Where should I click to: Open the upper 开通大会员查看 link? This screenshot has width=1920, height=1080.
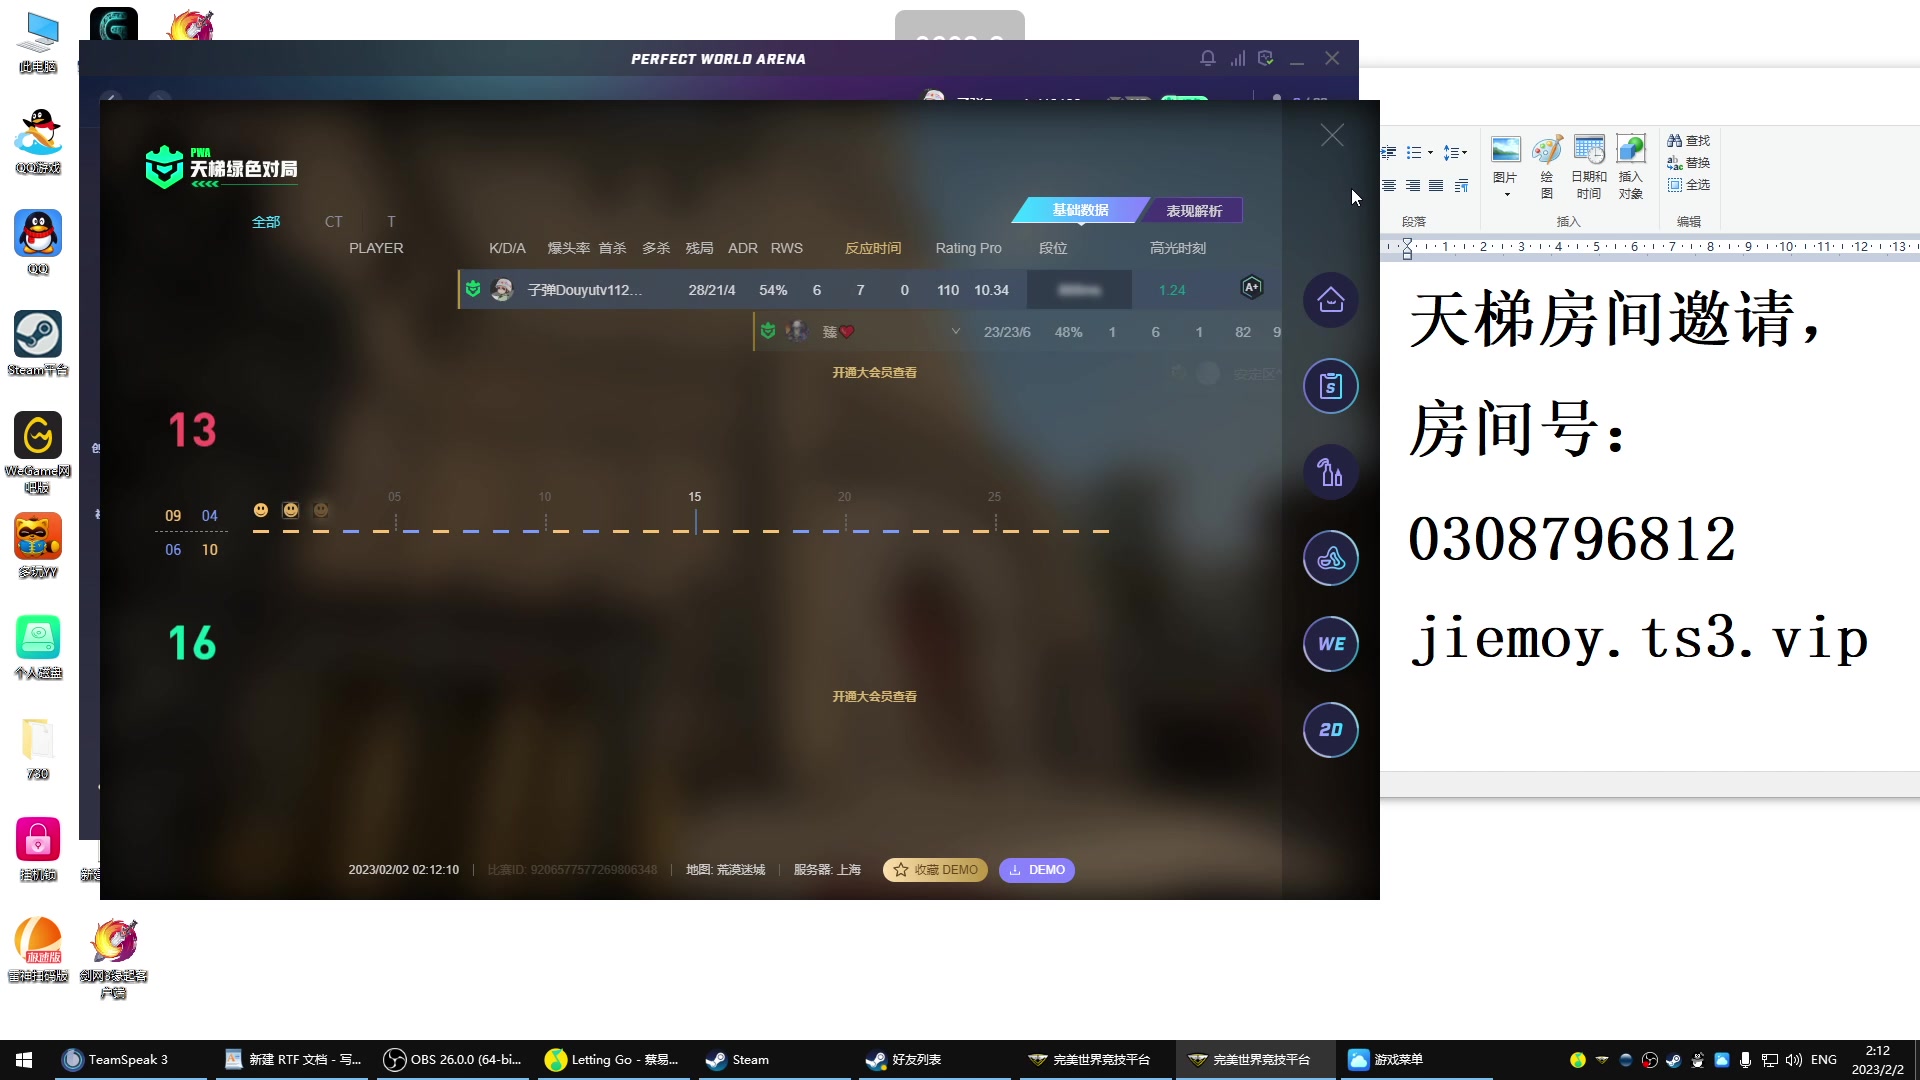pos(874,372)
